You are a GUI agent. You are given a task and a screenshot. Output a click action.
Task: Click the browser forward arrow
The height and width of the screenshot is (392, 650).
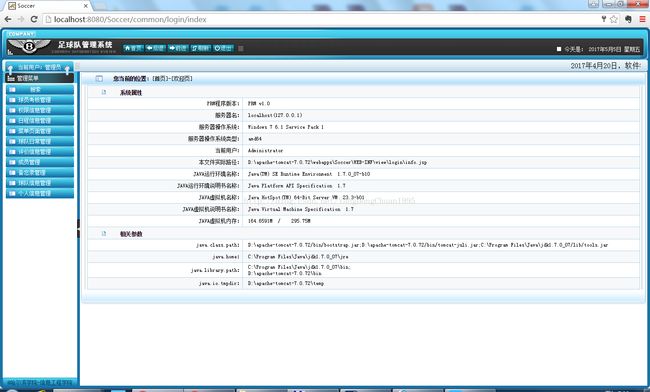[21, 19]
